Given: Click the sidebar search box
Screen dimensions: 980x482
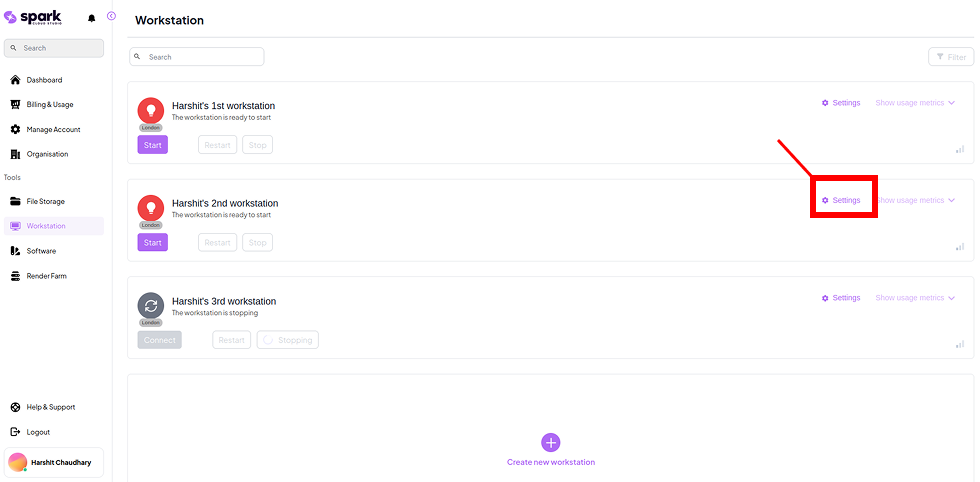Looking at the screenshot, I should (x=55, y=48).
